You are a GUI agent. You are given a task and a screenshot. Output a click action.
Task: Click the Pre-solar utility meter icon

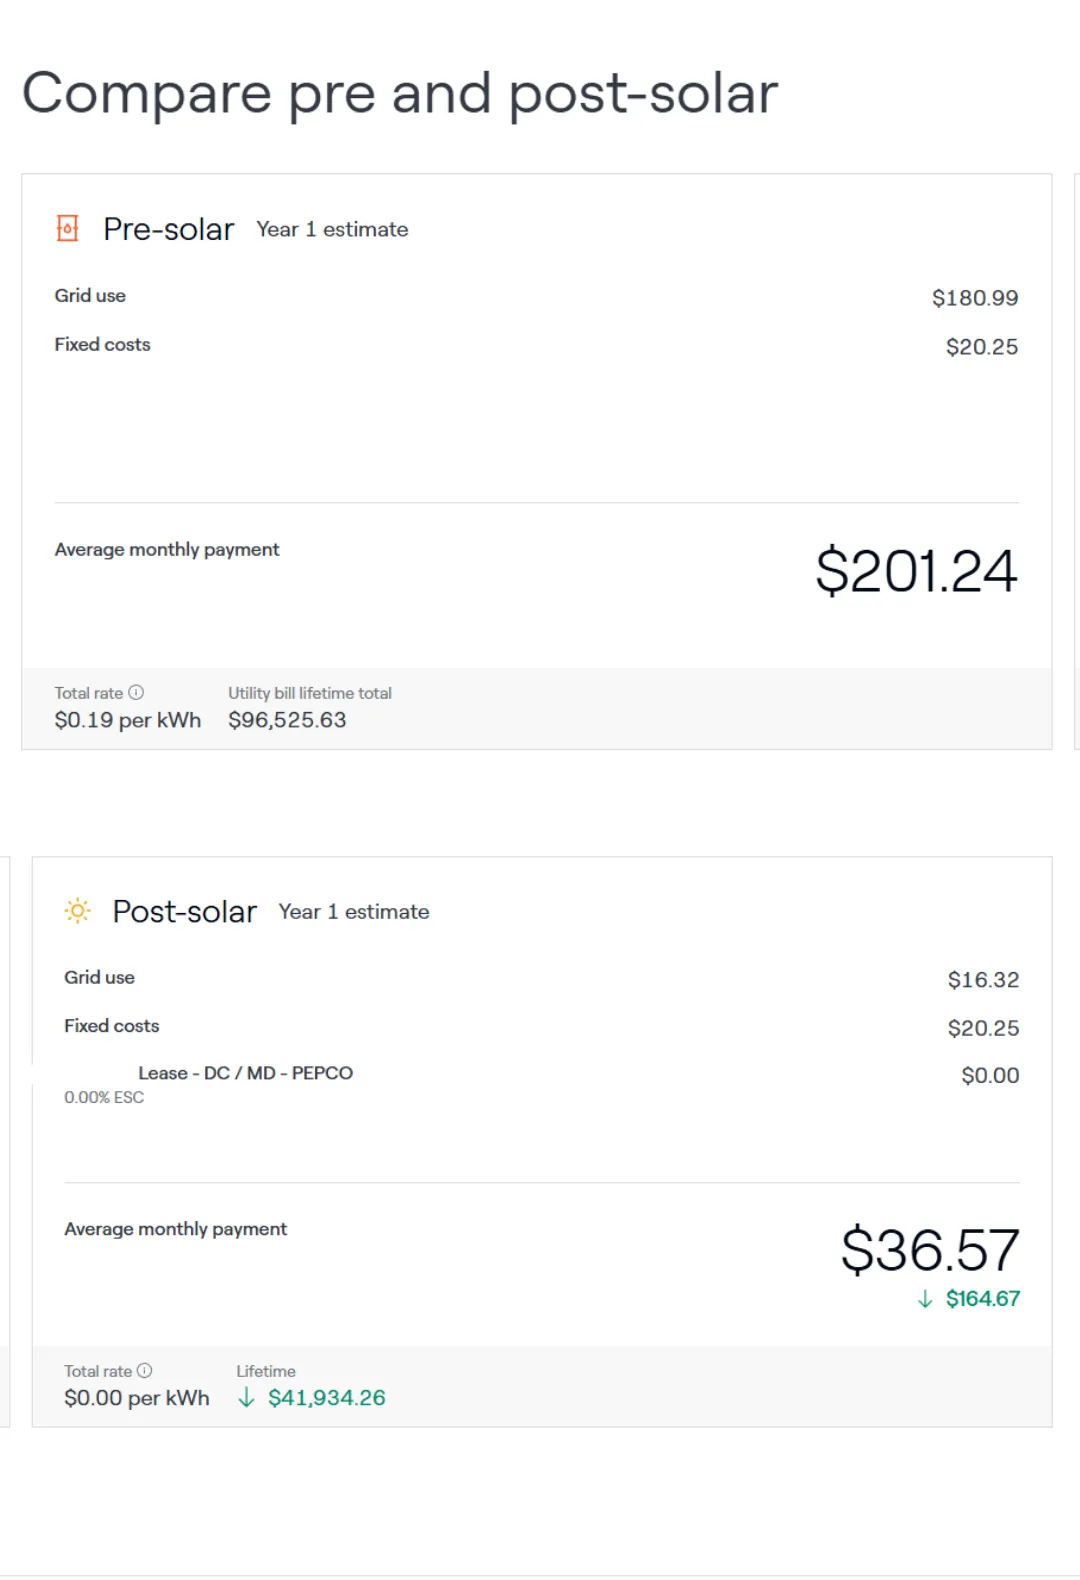pyautogui.click(x=67, y=228)
